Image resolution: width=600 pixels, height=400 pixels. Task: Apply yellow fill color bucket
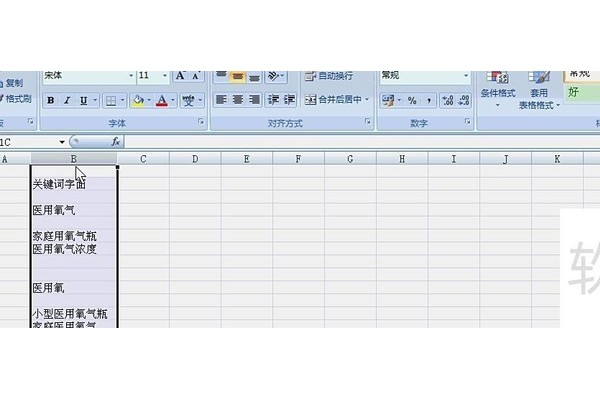(138, 101)
